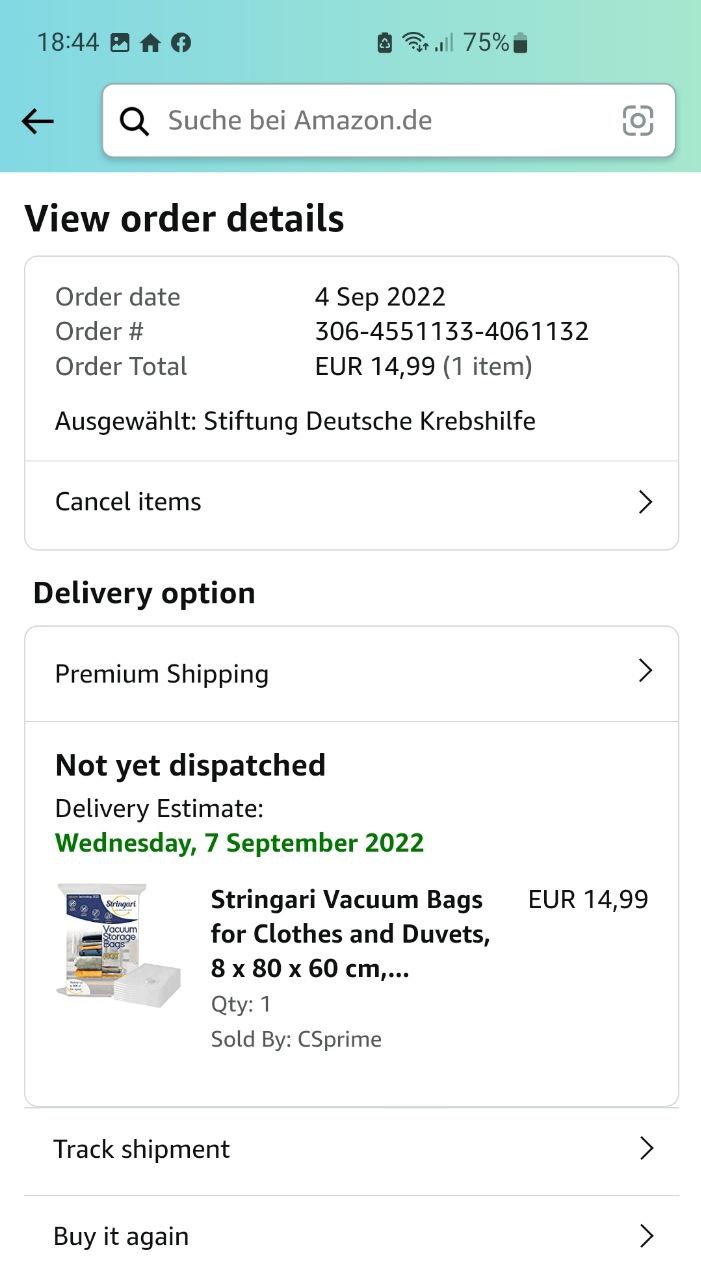Tap the search magnifier icon
This screenshot has width=701, height=1280.
134,122
